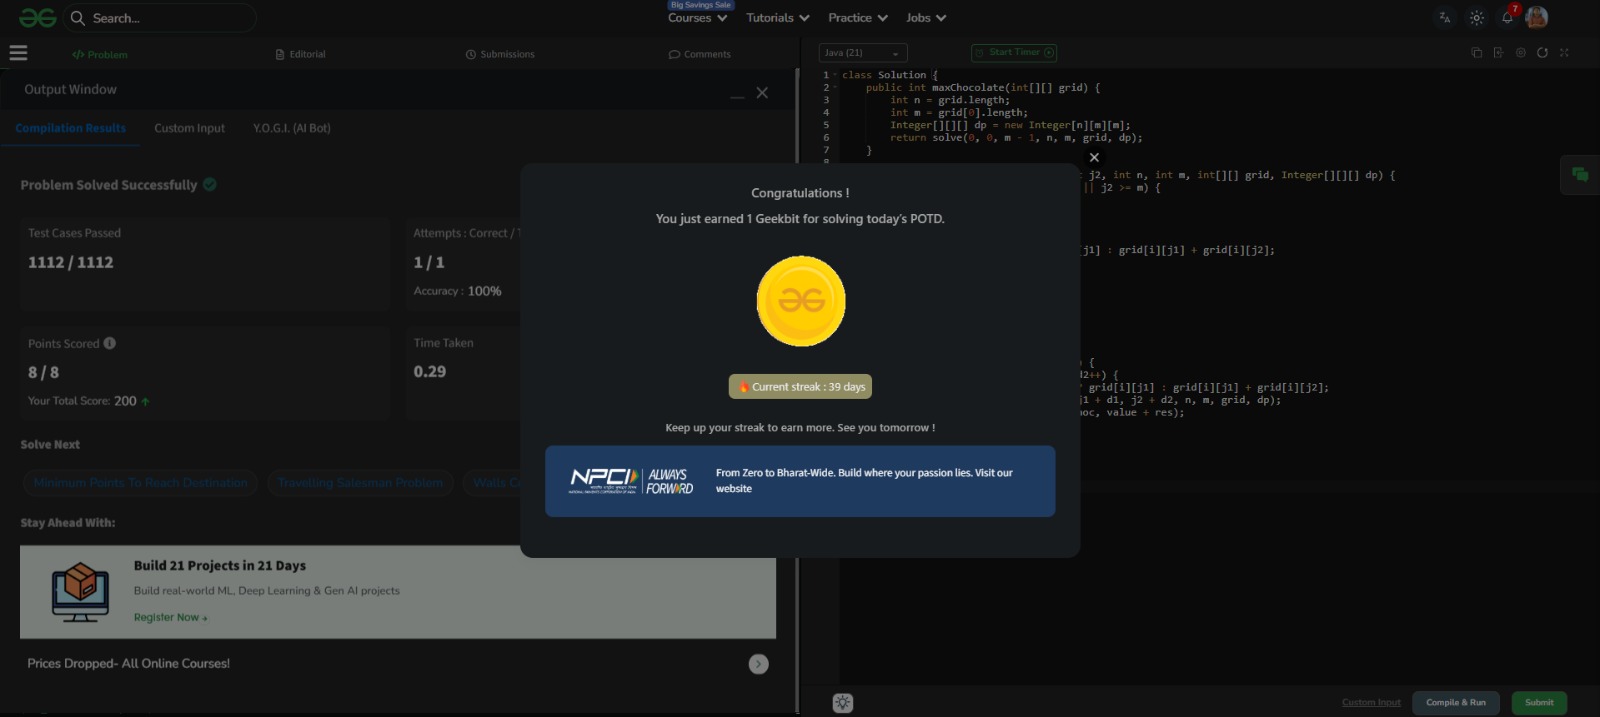Screen dimensions: 1600x717
Task: Close the Congratulations popup
Action: pyautogui.click(x=1094, y=157)
